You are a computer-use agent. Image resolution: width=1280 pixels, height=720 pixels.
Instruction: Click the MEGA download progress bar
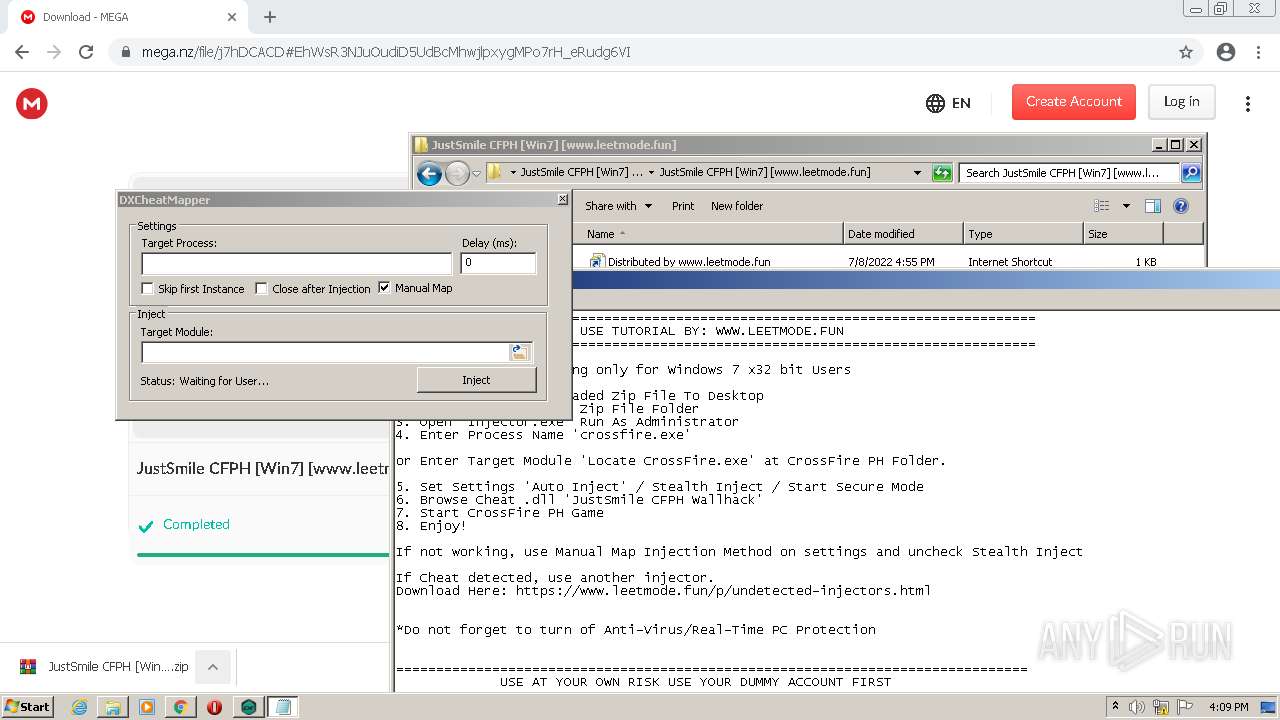tap(263, 554)
